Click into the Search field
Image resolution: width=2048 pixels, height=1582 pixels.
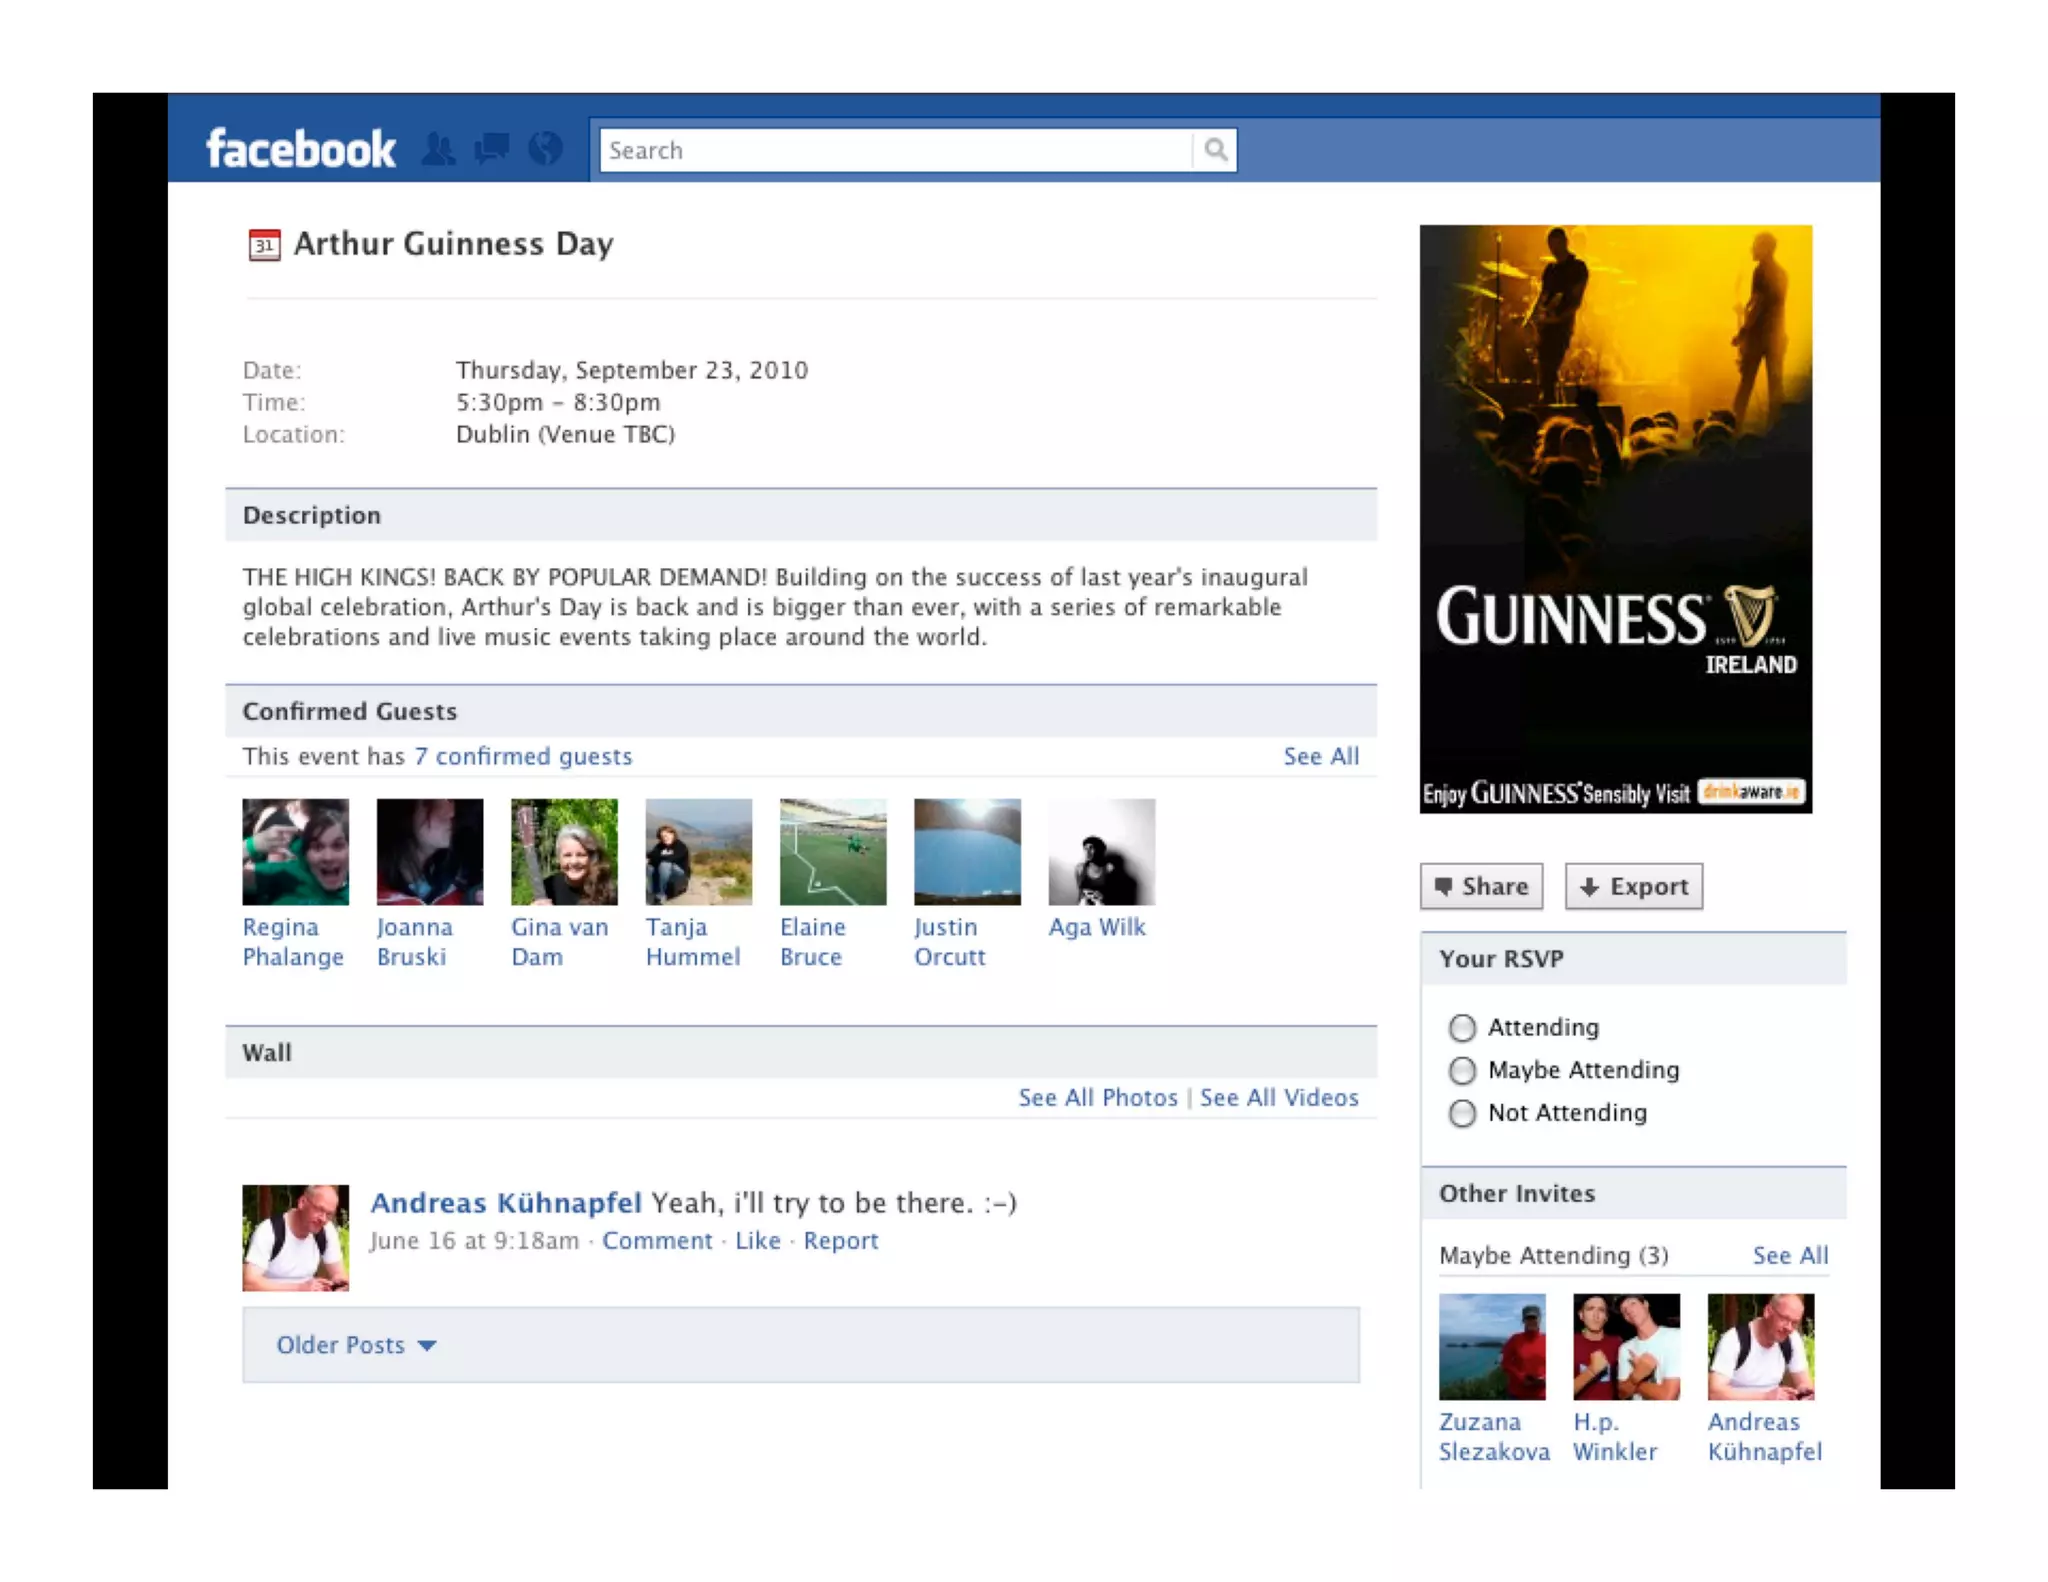895,150
